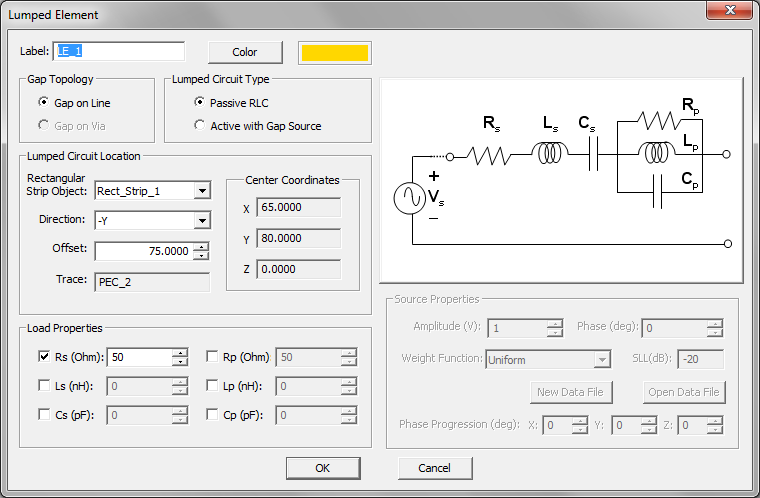Increase Phase (deg) with the up spinner
This screenshot has height=498, width=760.
click(x=714, y=324)
